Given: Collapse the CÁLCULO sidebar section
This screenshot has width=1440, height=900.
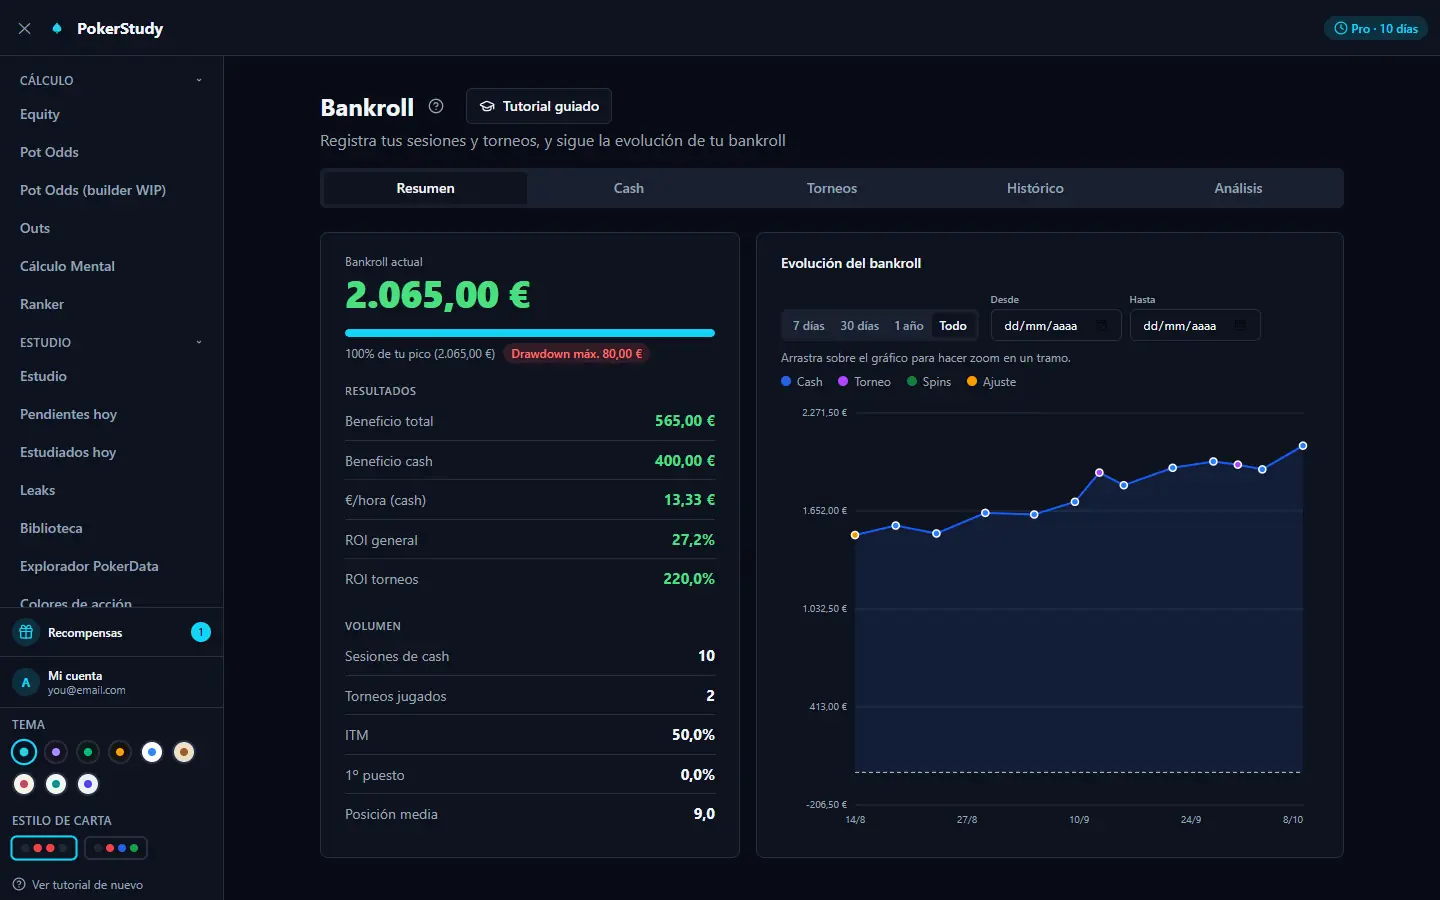Looking at the screenshot, I should pyautogui.click(x=111, y=80).
